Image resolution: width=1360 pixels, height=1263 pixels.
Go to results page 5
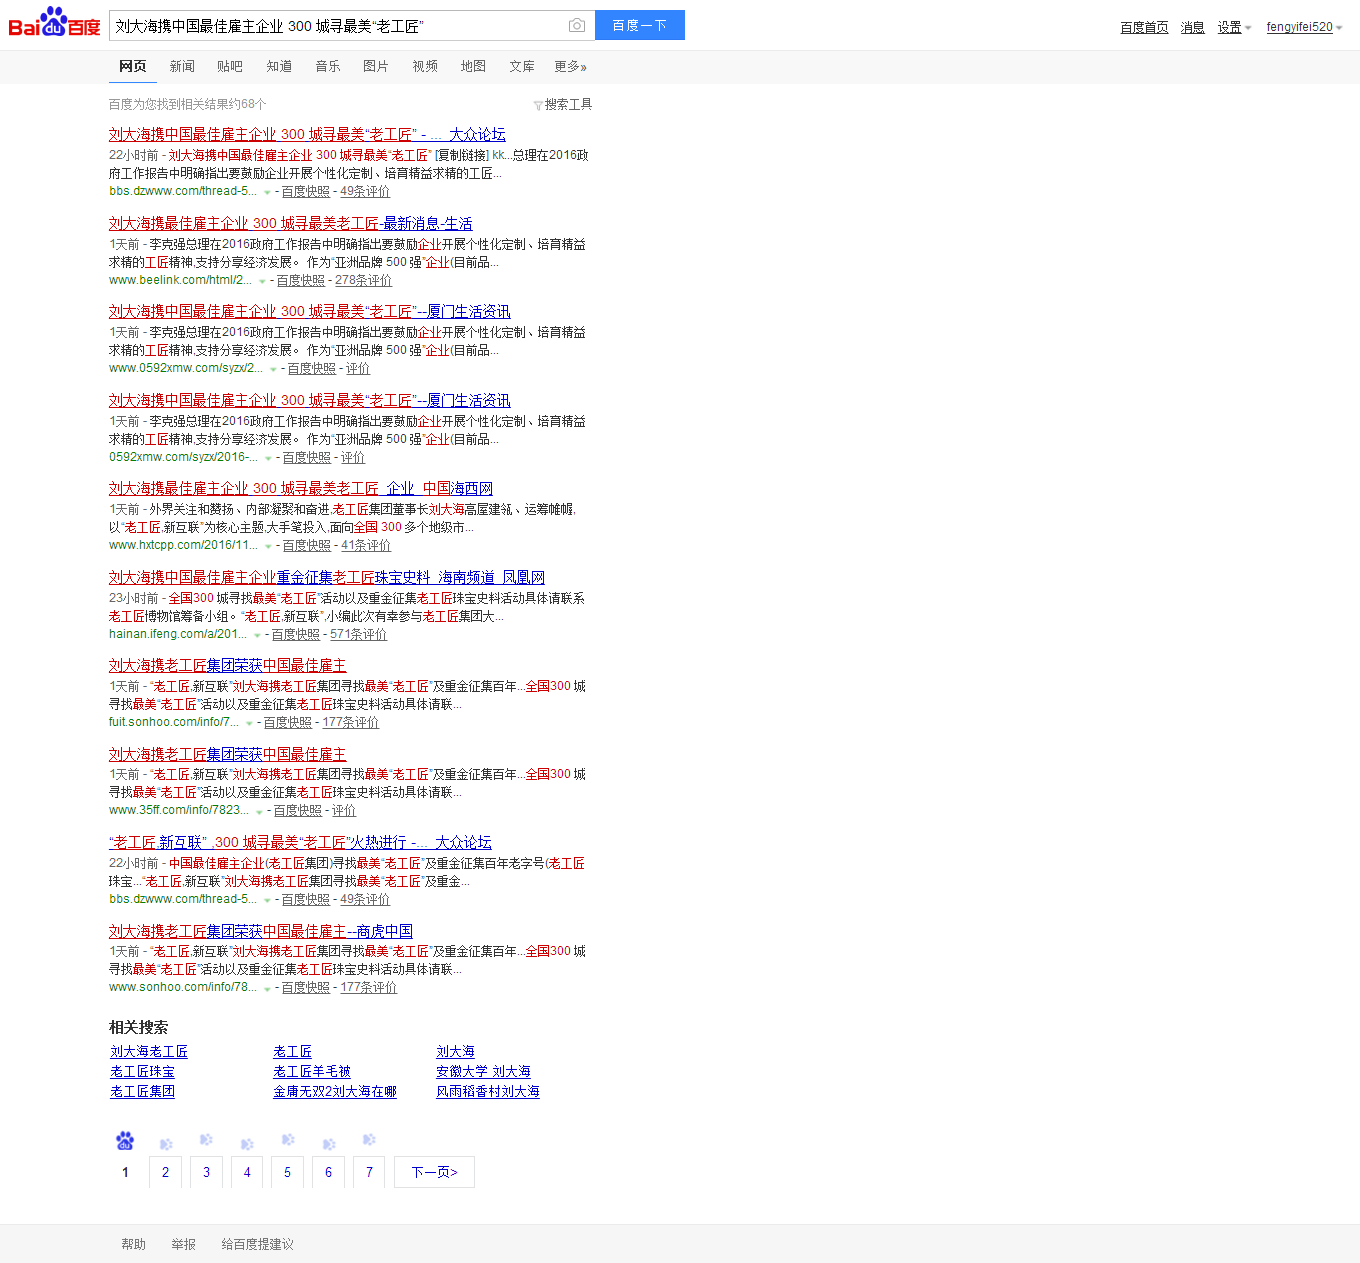click(287, 1172)
